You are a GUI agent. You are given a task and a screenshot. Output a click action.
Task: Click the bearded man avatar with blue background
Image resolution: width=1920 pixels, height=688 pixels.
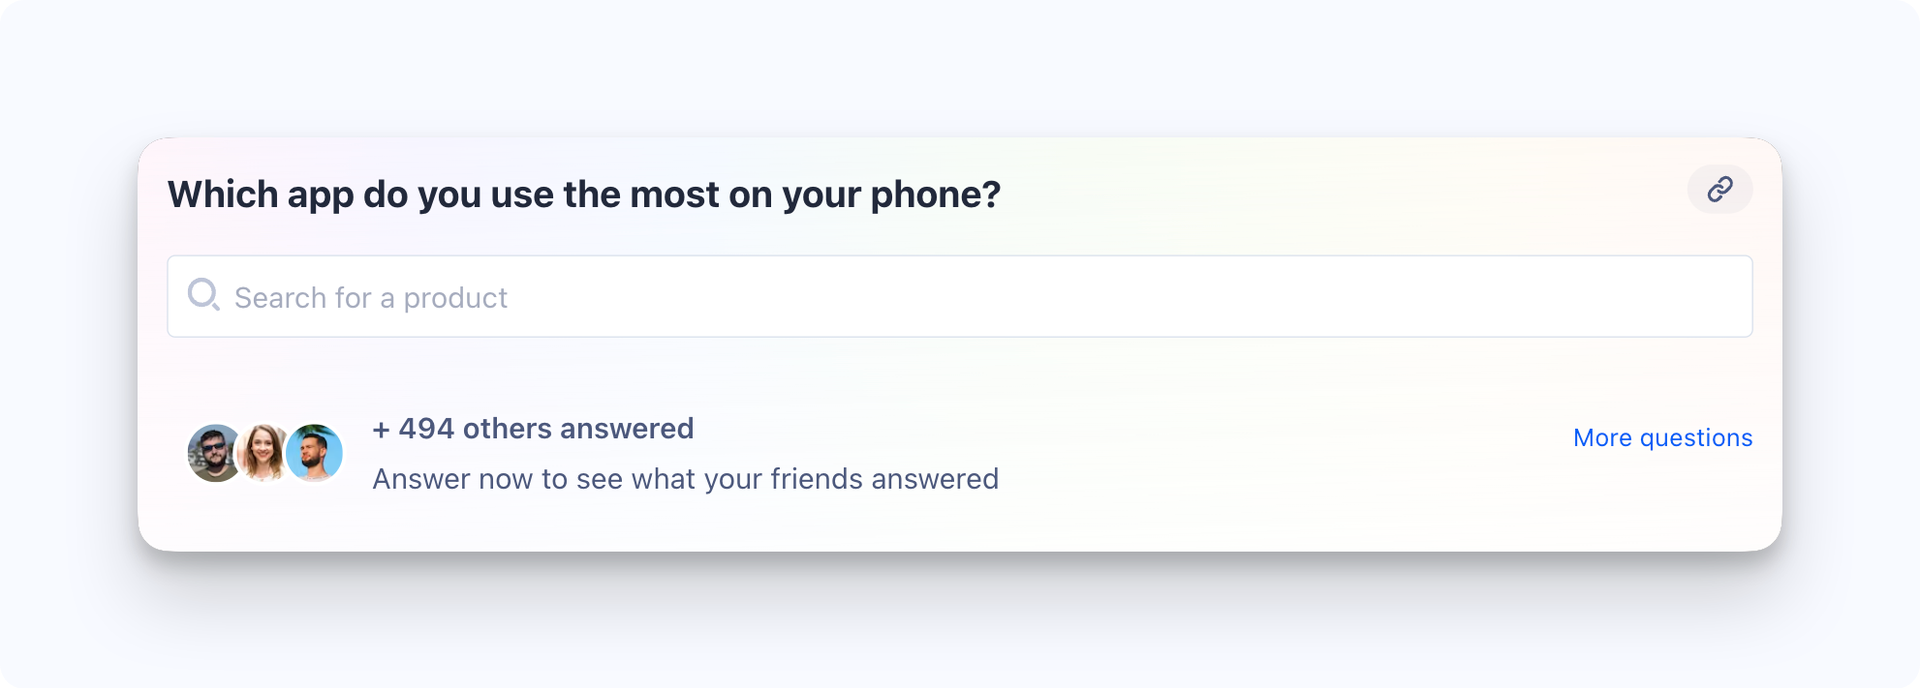coord(315,453)
